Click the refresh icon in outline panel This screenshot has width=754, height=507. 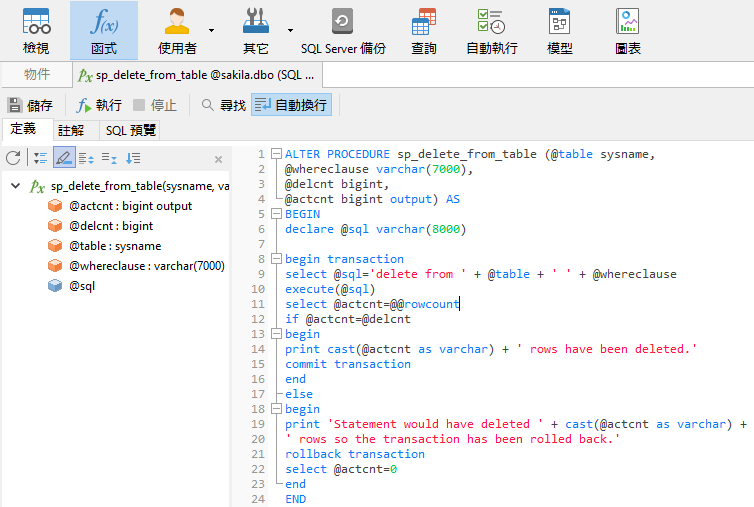coord(13,158)
